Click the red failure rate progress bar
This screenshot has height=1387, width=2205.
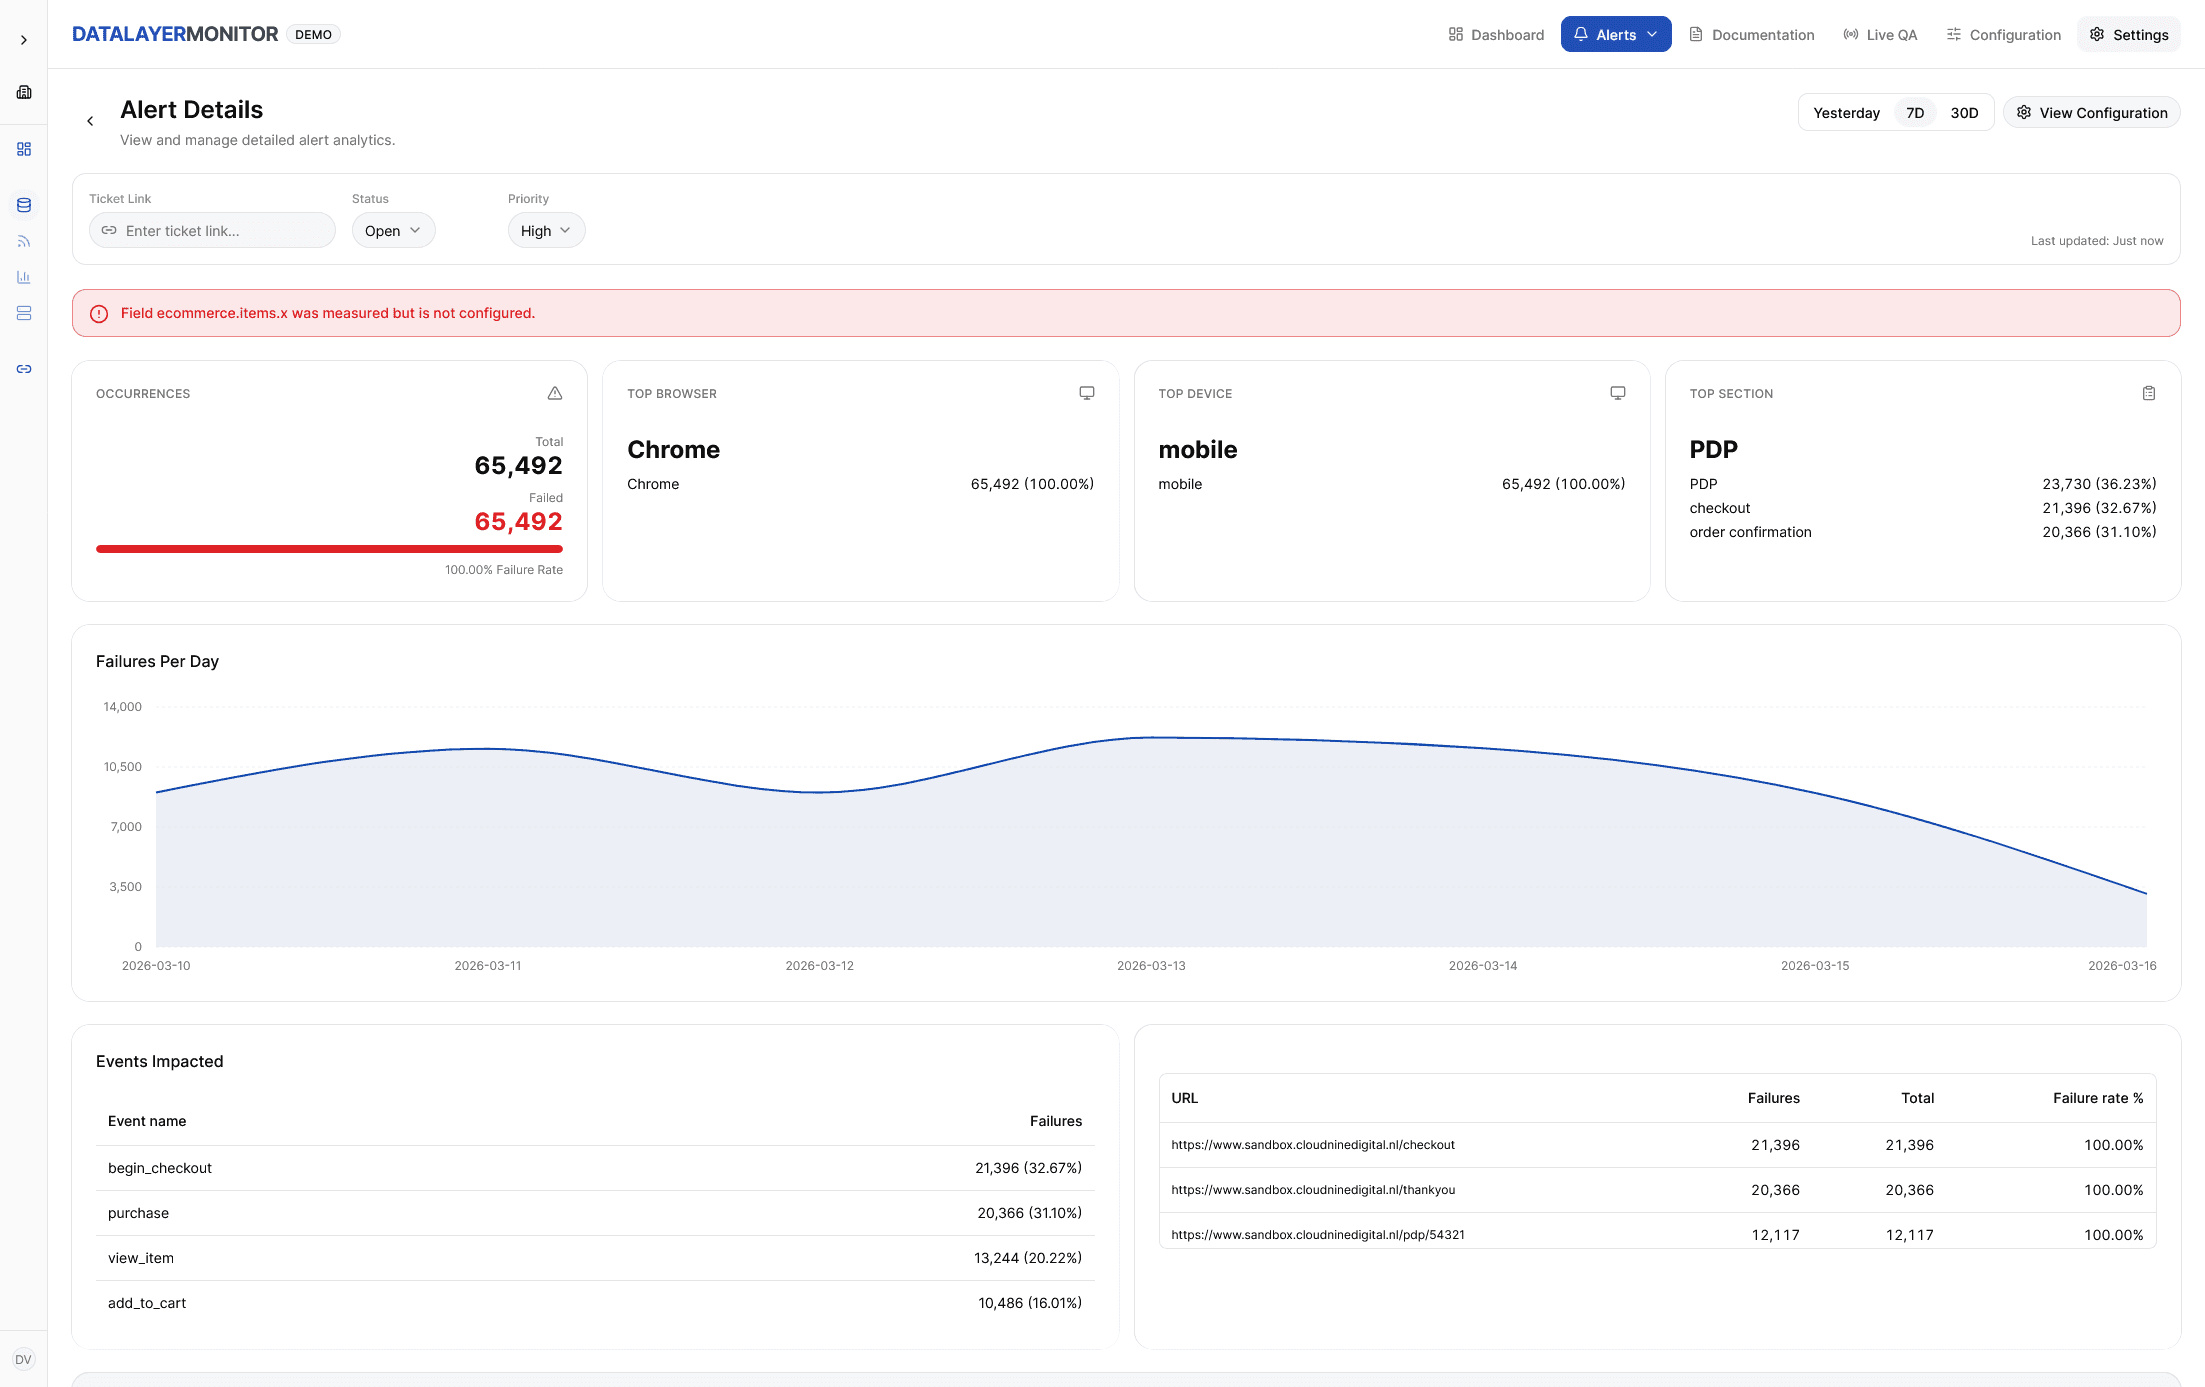tap(329, 549)
